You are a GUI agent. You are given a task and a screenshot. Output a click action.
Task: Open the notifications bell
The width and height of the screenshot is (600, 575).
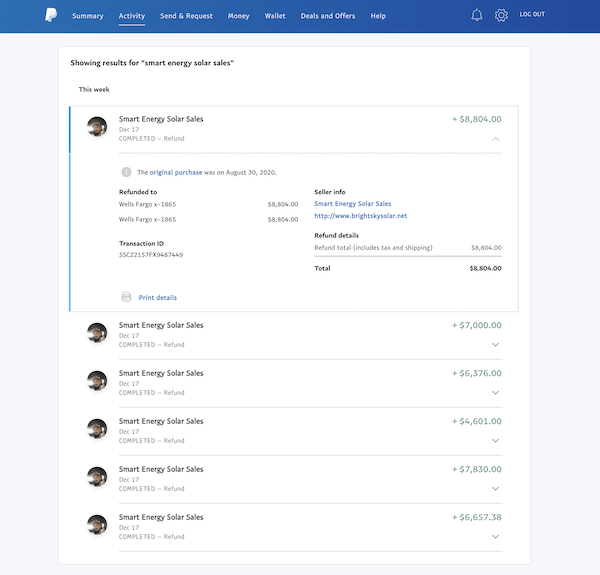tap(476, 15)
